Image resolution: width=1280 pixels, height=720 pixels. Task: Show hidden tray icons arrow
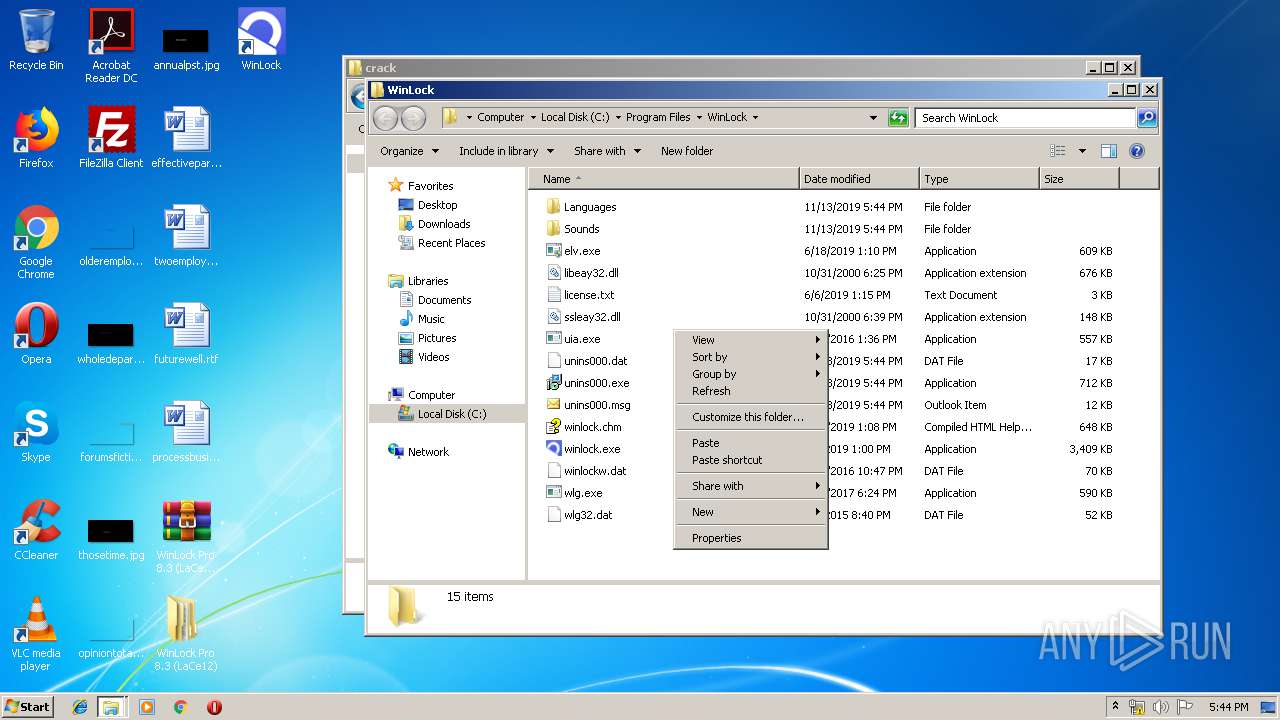click(1115, 706)
